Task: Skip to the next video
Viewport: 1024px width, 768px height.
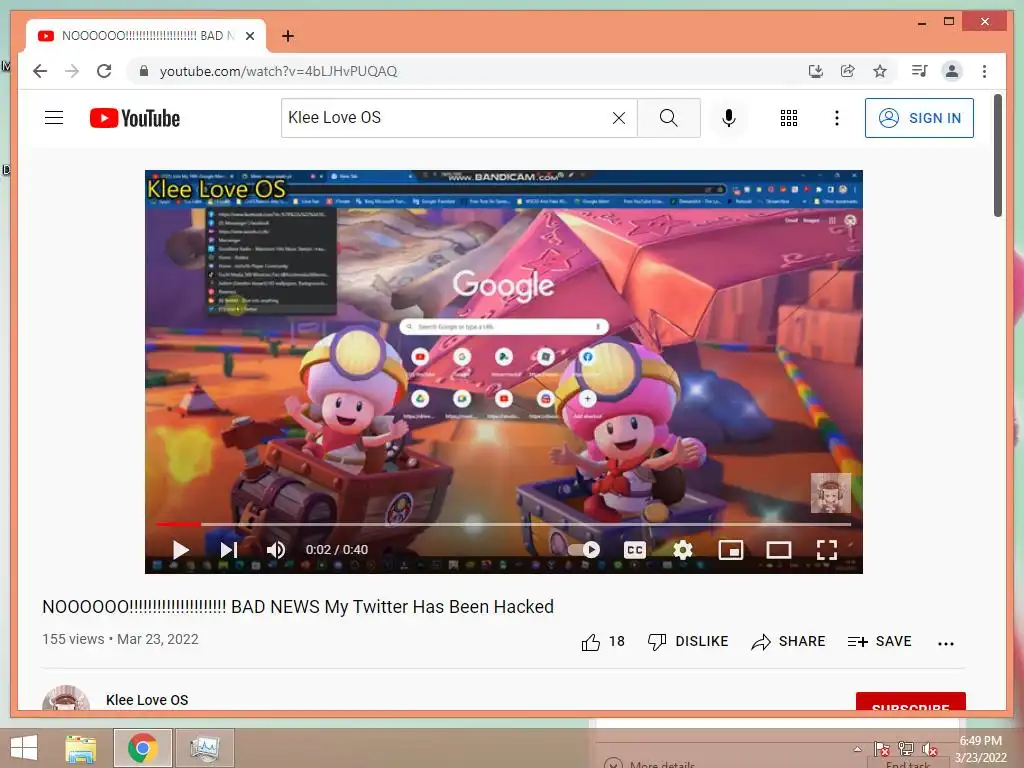Action: (229, 550)
